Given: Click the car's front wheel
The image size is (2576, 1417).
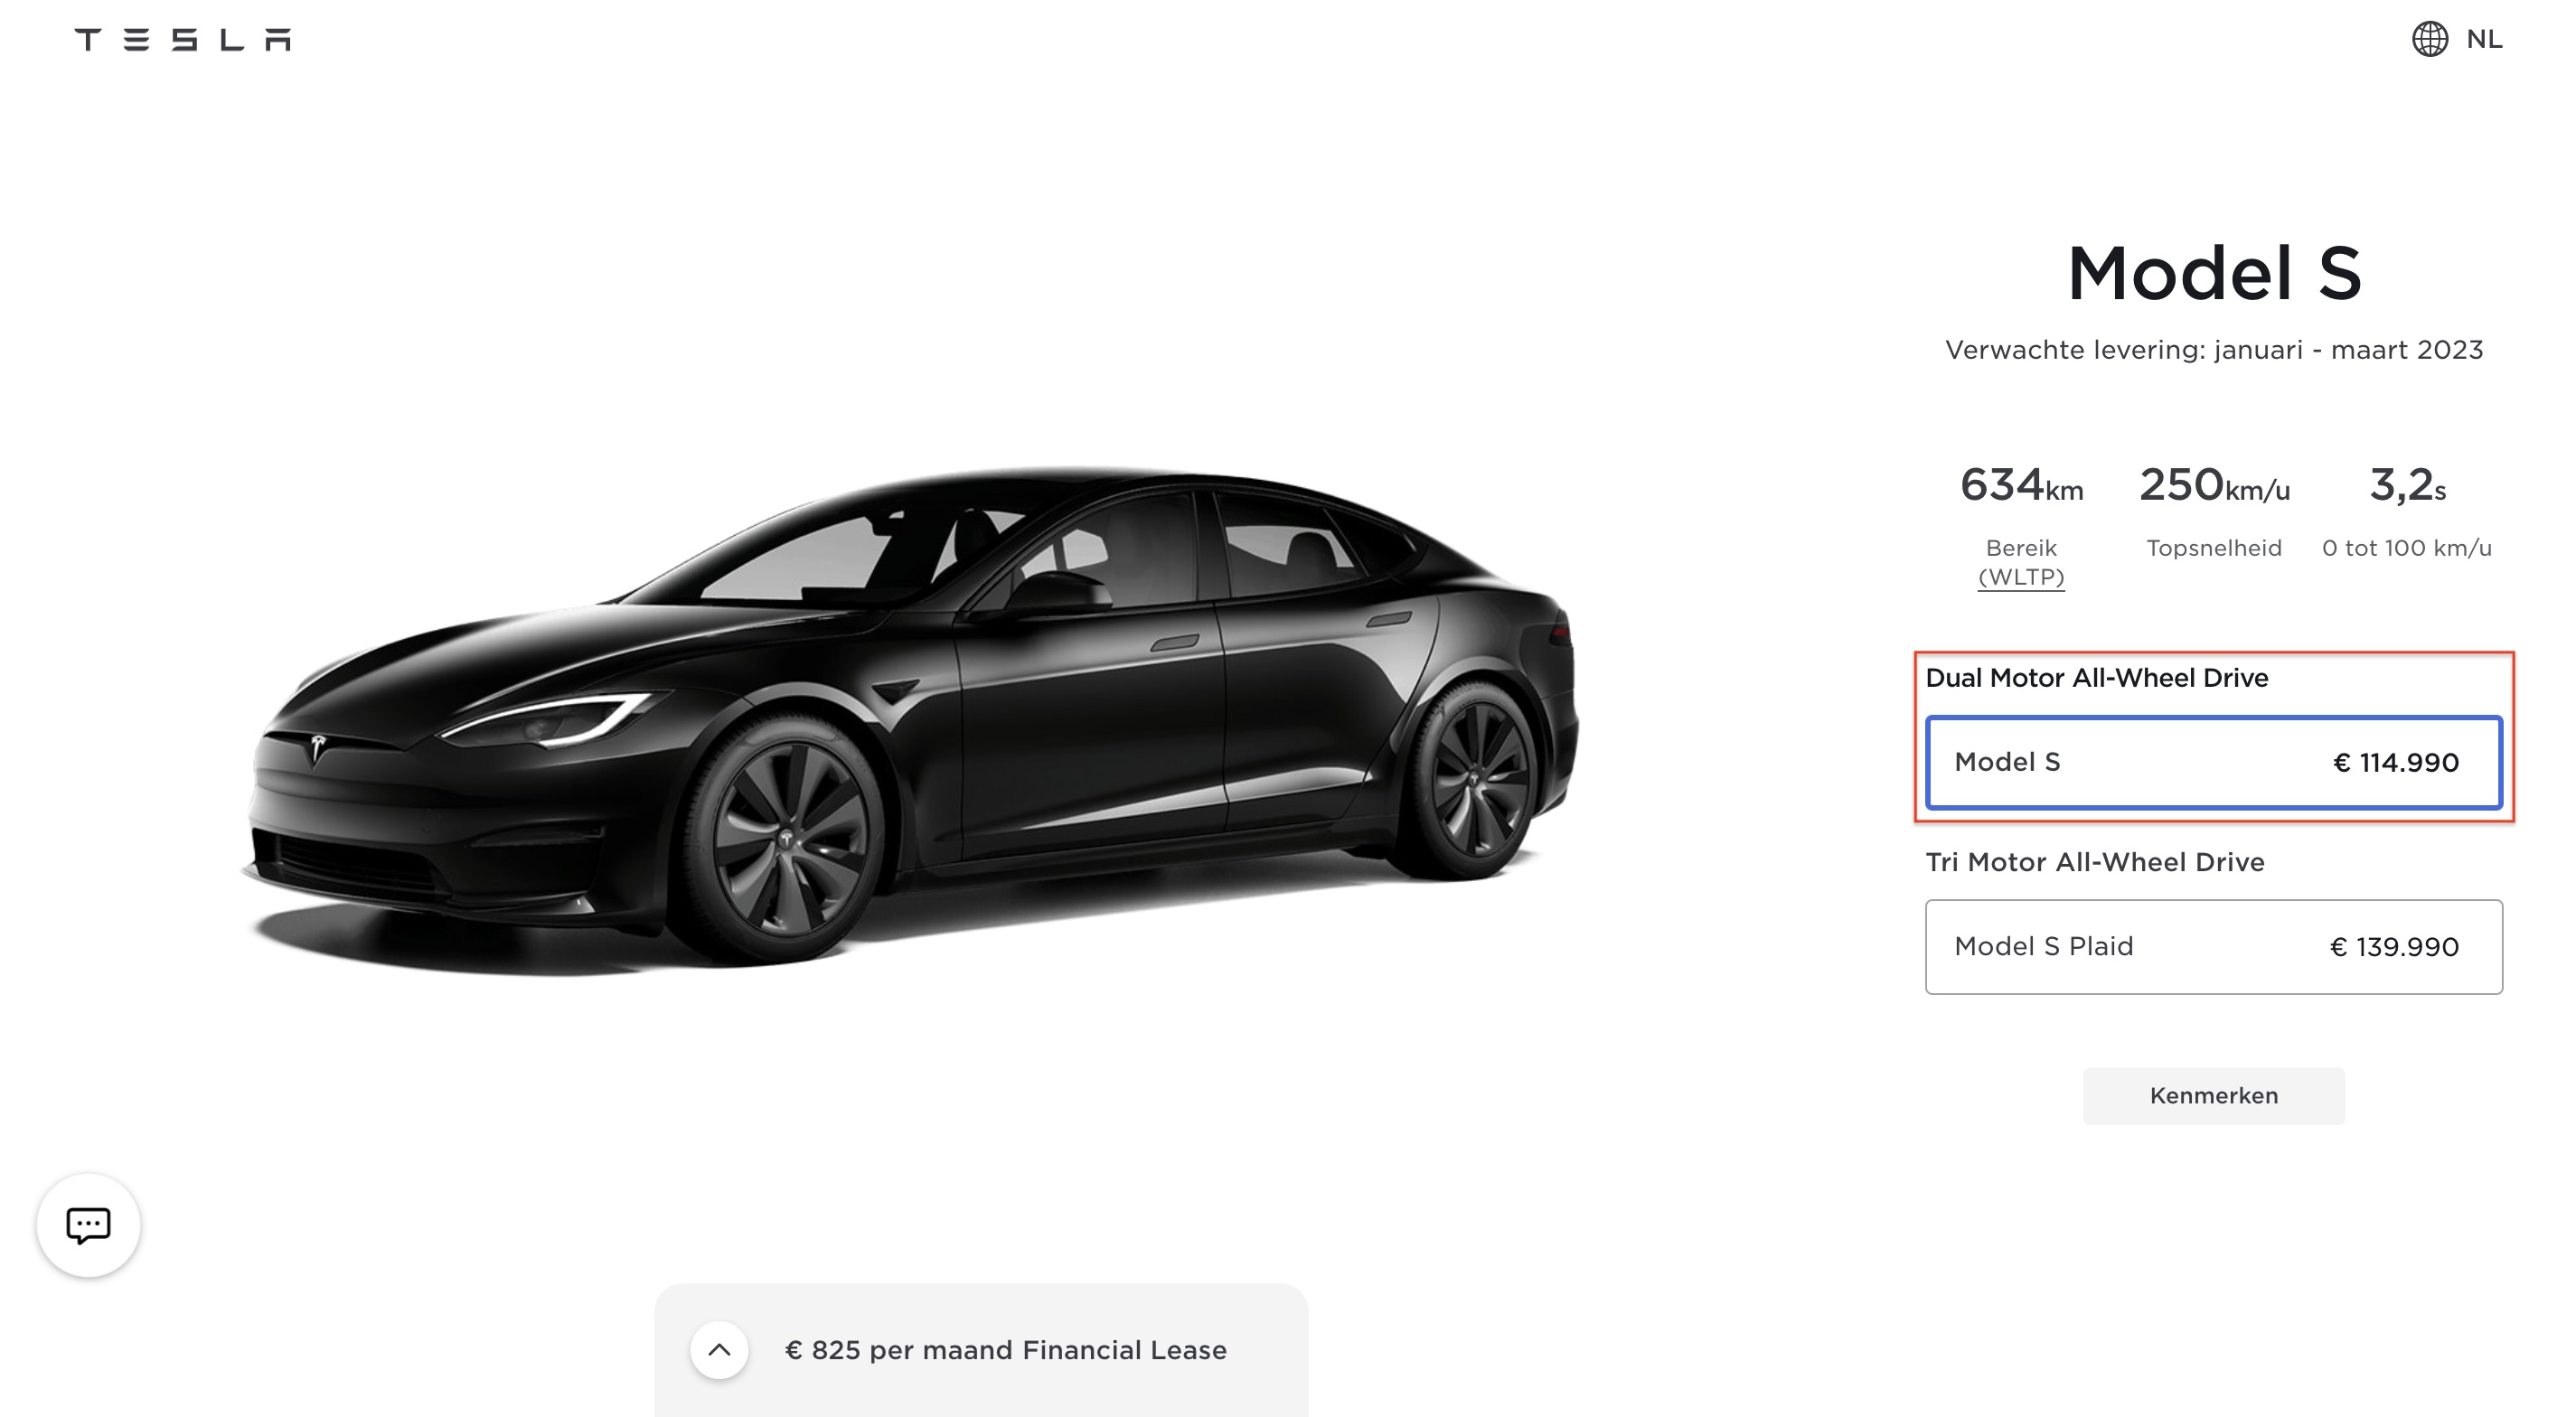Looking at the screenshot, I should click(x=786, y=838).
